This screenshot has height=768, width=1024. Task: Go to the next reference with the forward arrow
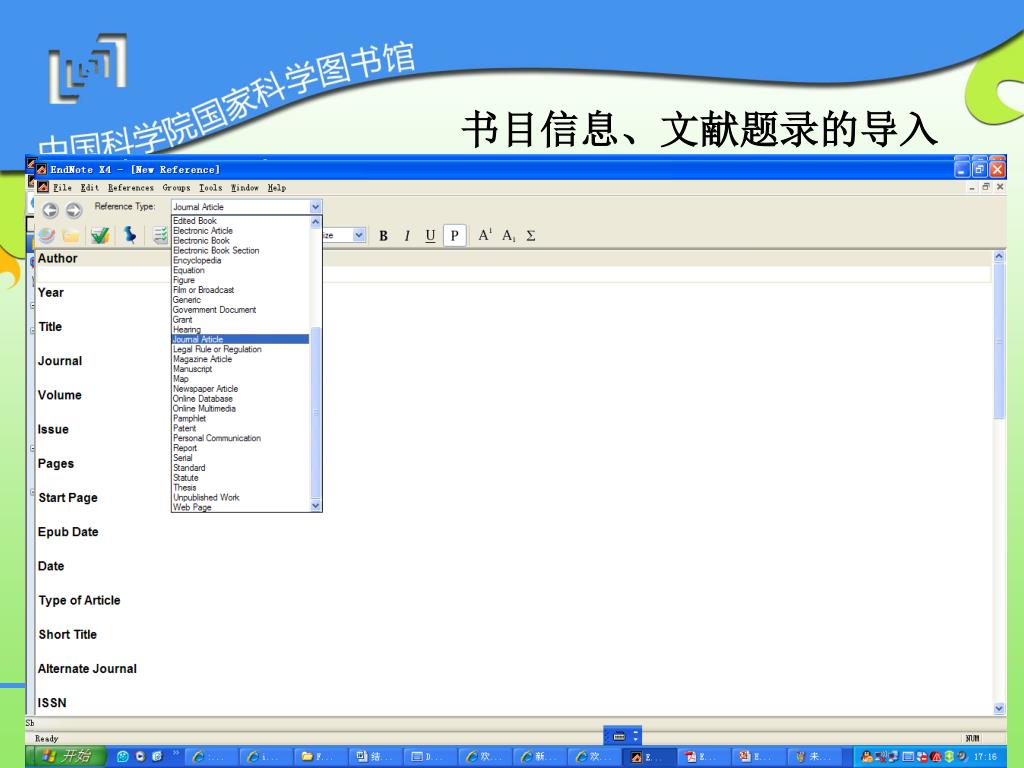(x=74, y=210)
